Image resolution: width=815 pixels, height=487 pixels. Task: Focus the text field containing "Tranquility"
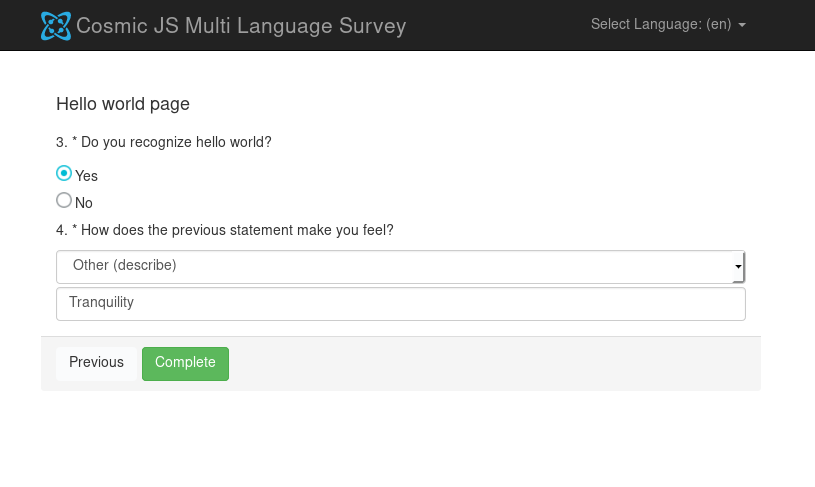[x=400, y=303]
